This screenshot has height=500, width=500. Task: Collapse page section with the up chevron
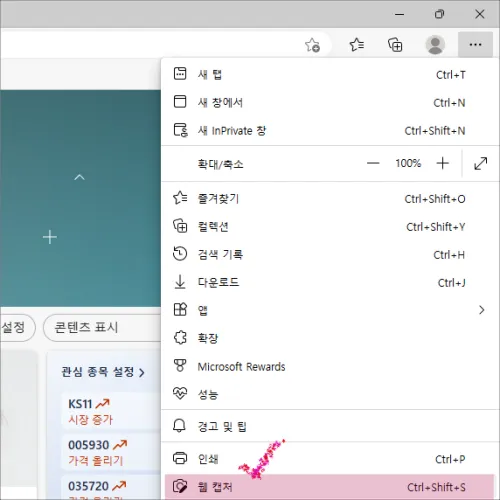pos(79,177)
